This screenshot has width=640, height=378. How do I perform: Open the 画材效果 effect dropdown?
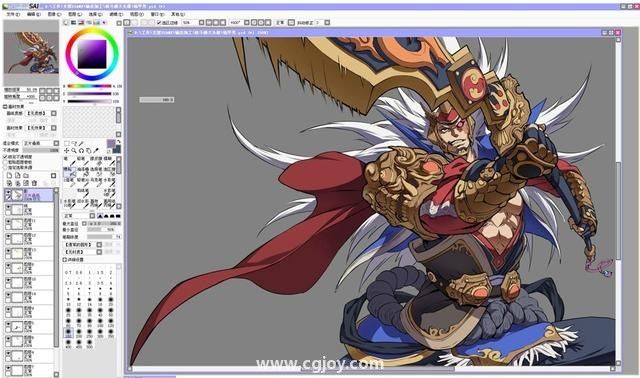coord(53,128)
